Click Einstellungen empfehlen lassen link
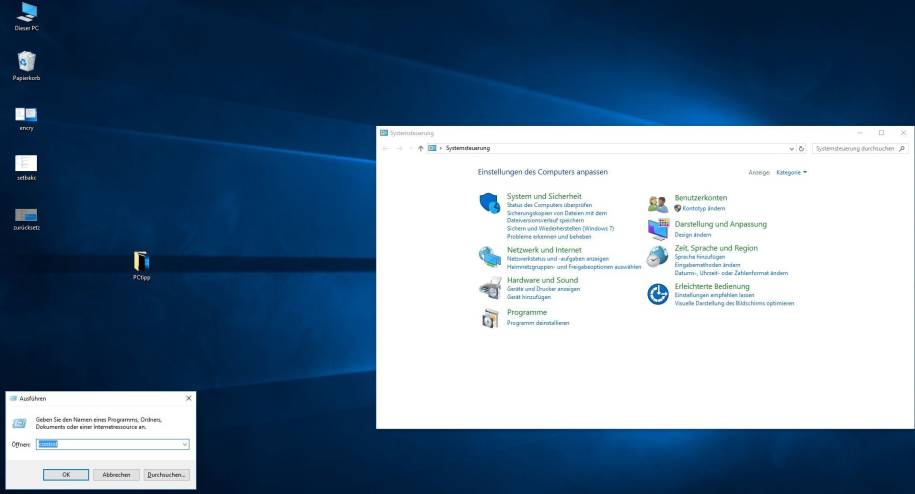 click(x=714, y=296)
